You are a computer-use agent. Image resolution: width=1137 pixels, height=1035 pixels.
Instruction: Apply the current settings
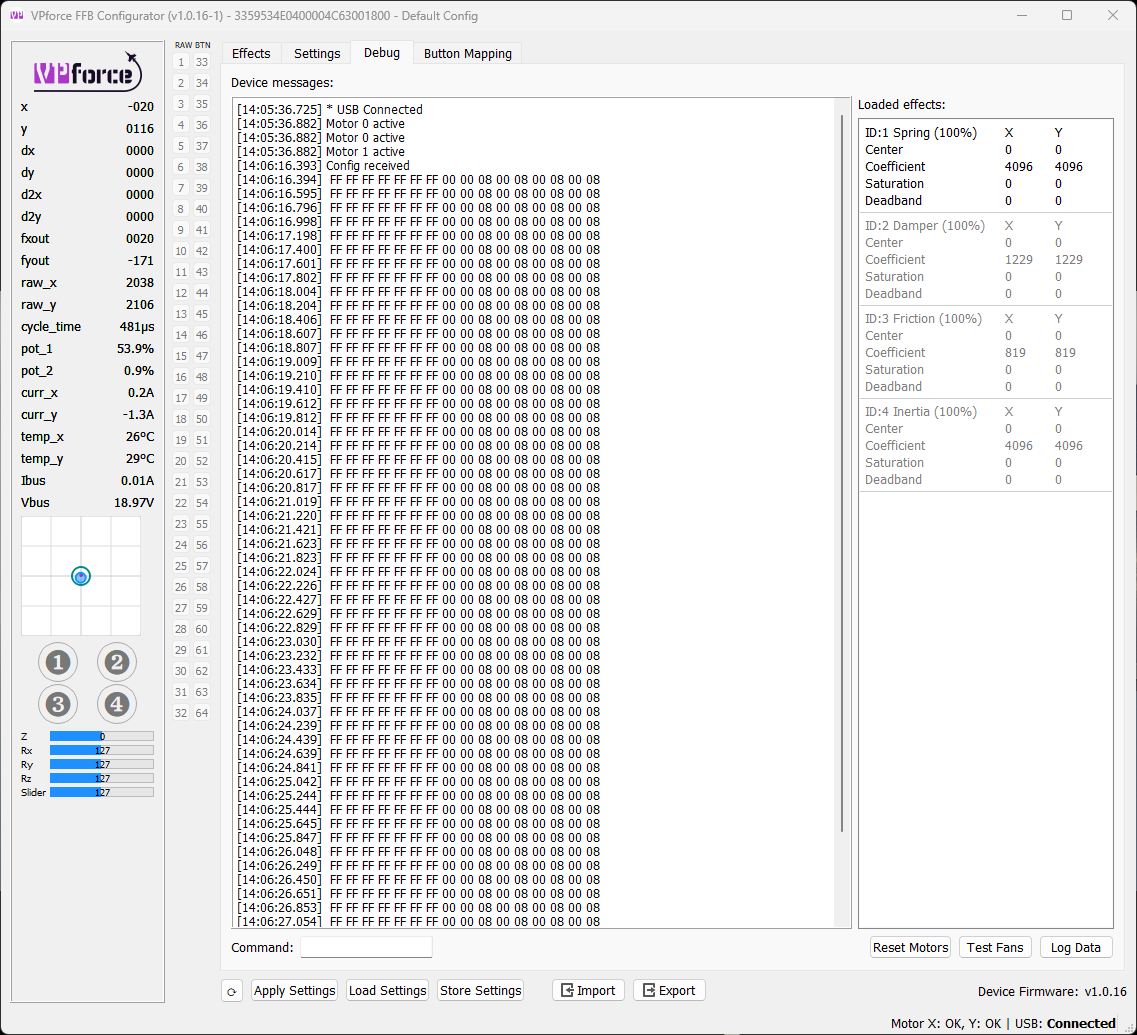point(294,990)
